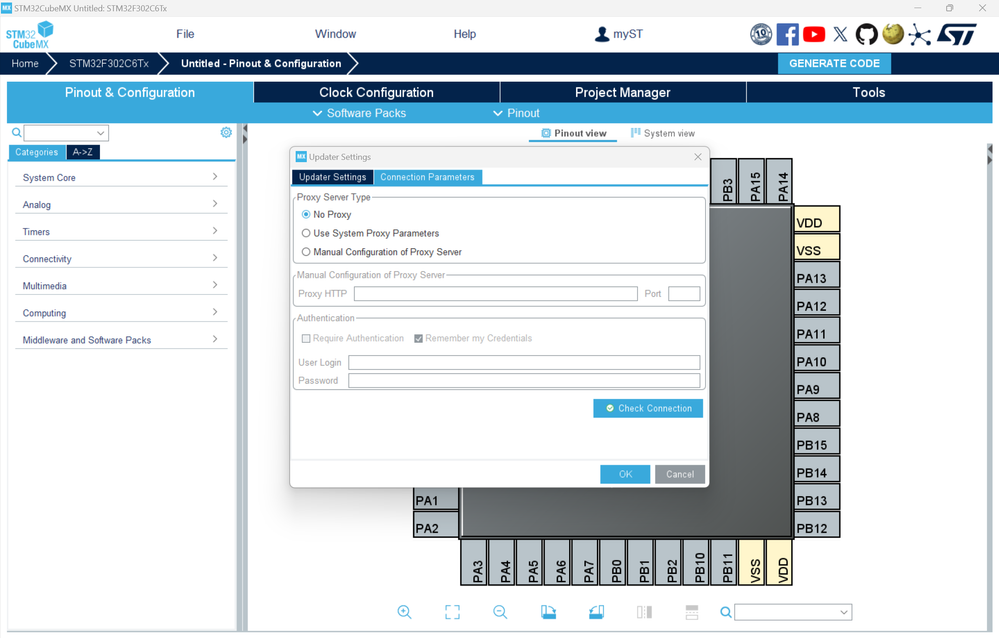
Task: Switch to the Tools tab
Action: coord(869,92)
